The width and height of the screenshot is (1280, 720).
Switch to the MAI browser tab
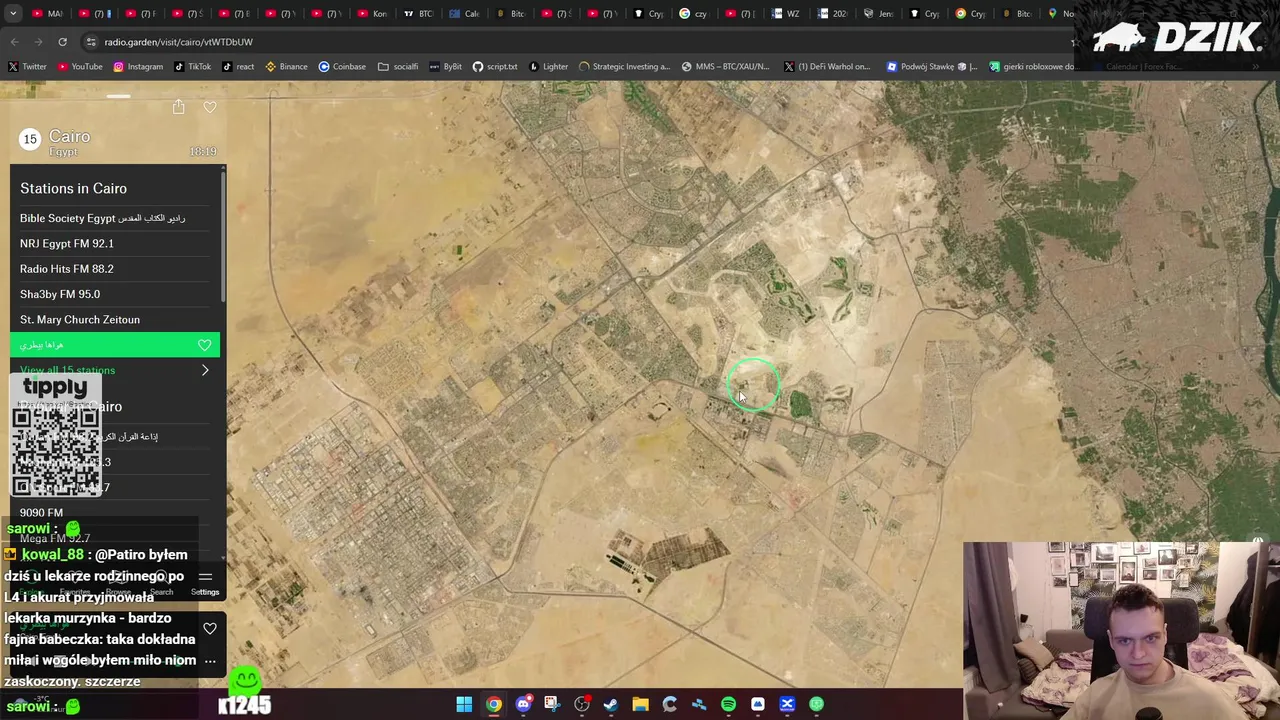tap(46, 14)
